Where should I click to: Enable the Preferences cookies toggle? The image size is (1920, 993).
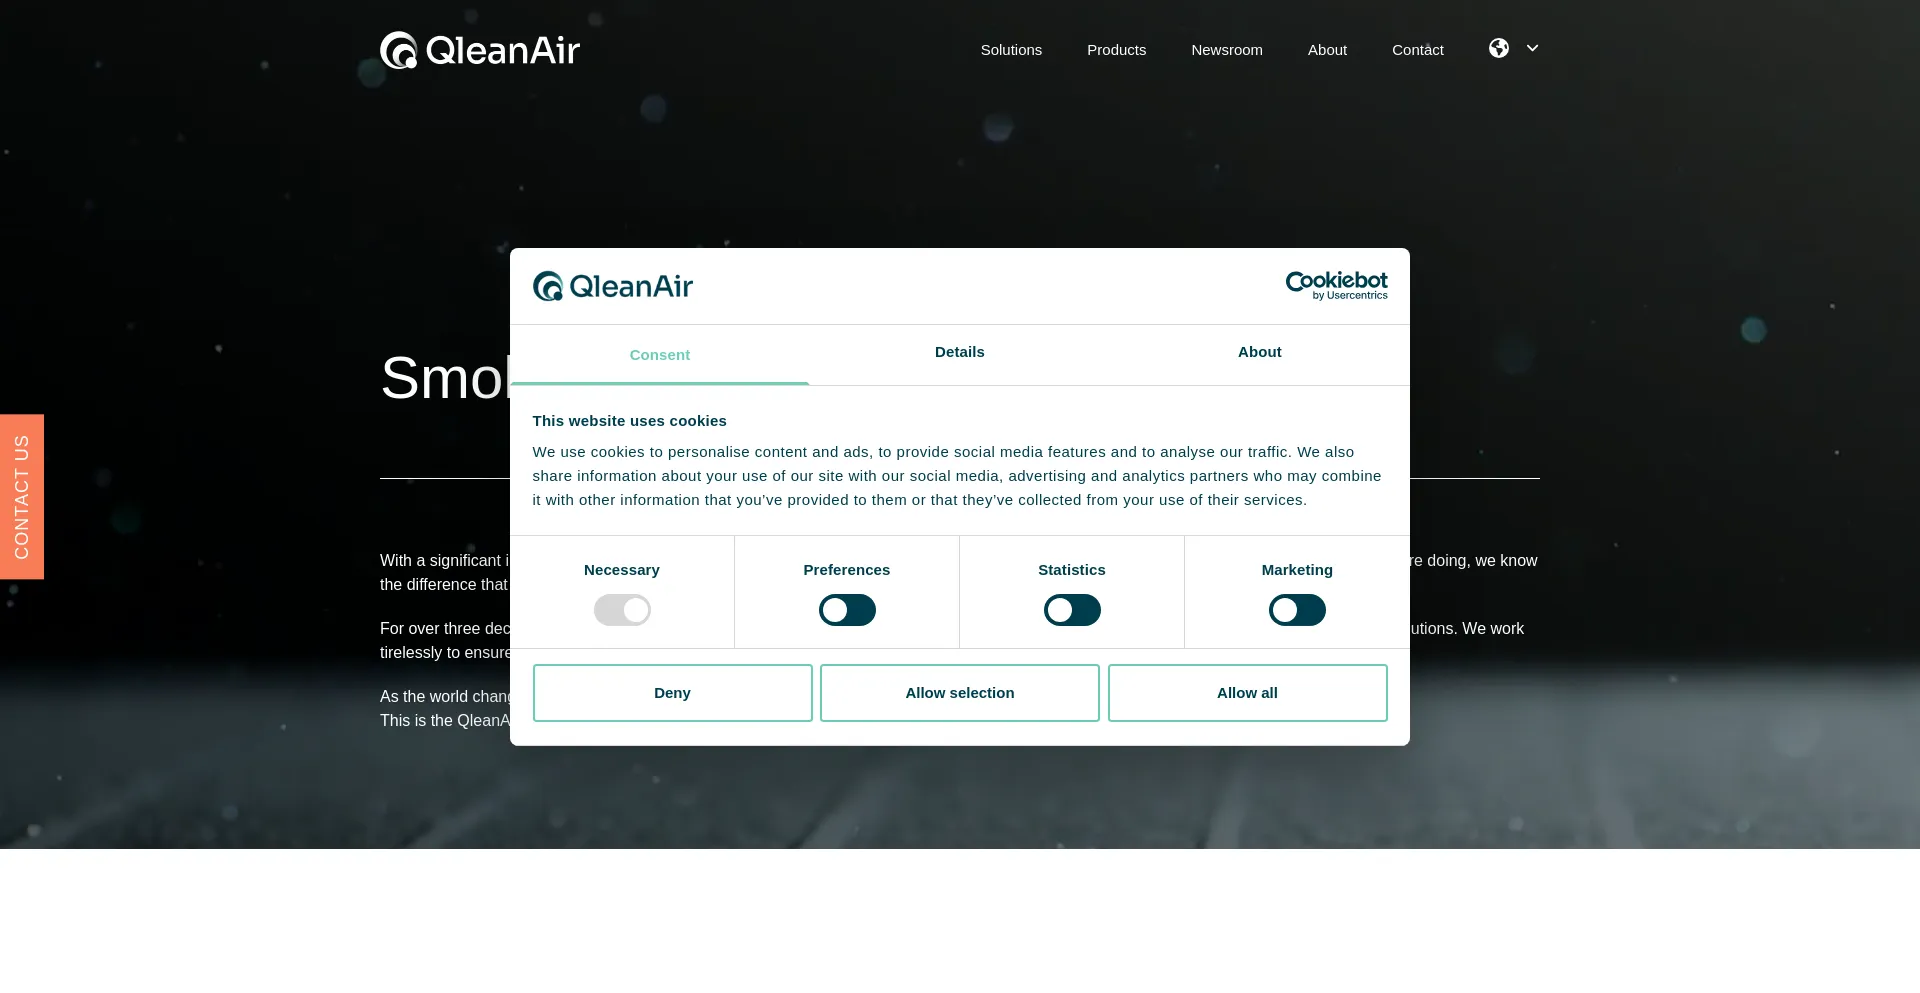(x=847, y=610)
